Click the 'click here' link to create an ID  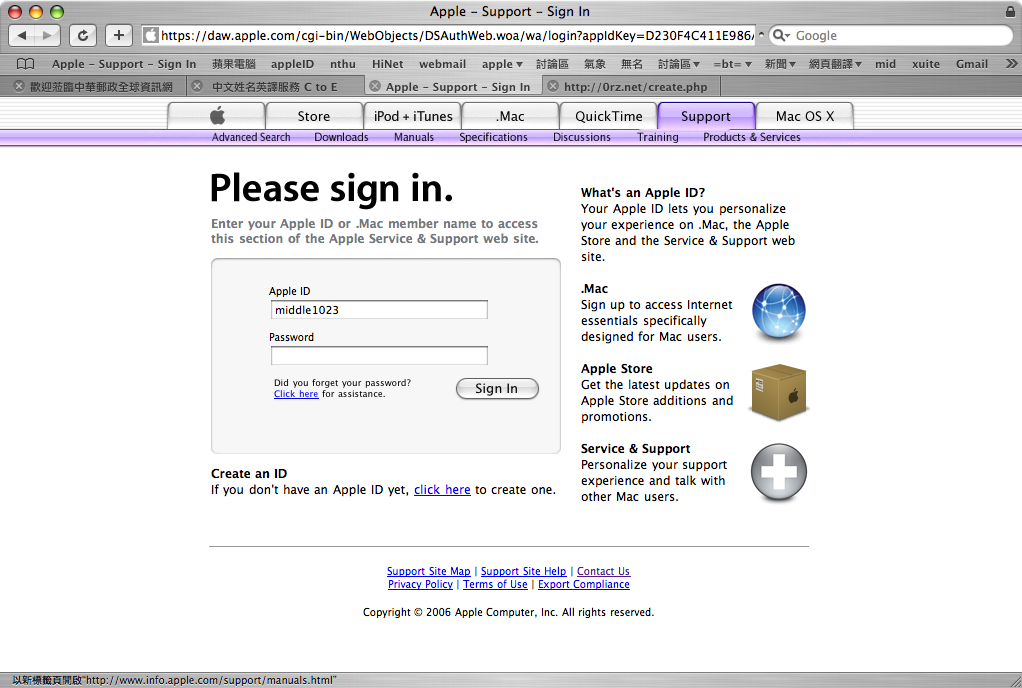442,489
